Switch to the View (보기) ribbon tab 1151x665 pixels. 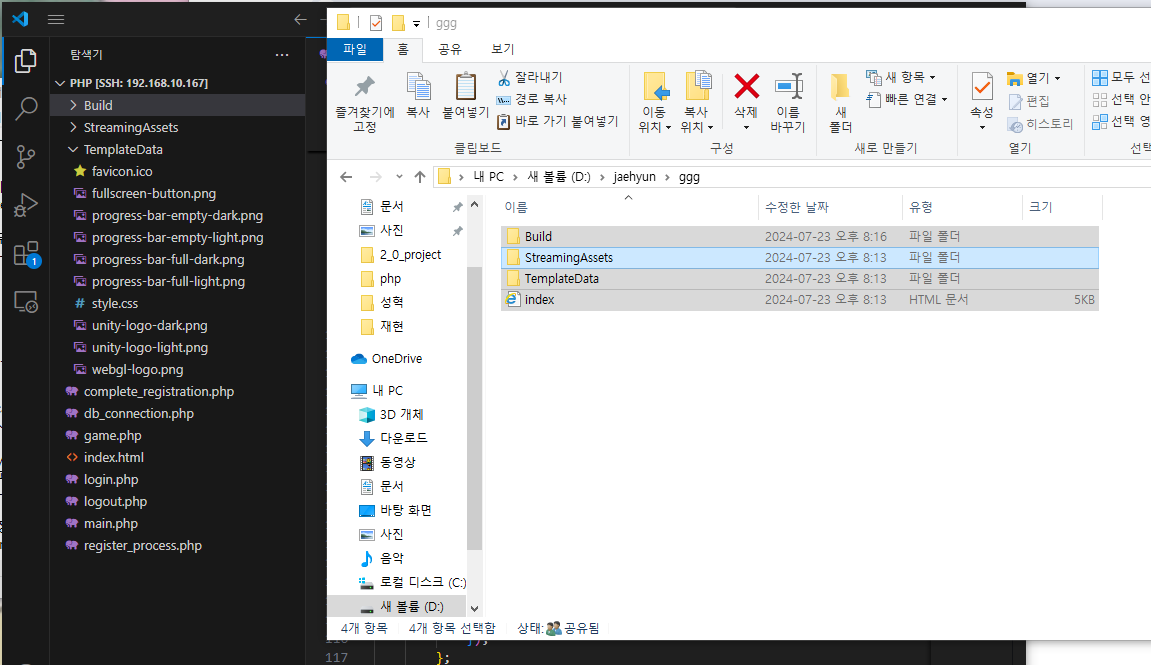pyautogui.click(x=503, y=49)
